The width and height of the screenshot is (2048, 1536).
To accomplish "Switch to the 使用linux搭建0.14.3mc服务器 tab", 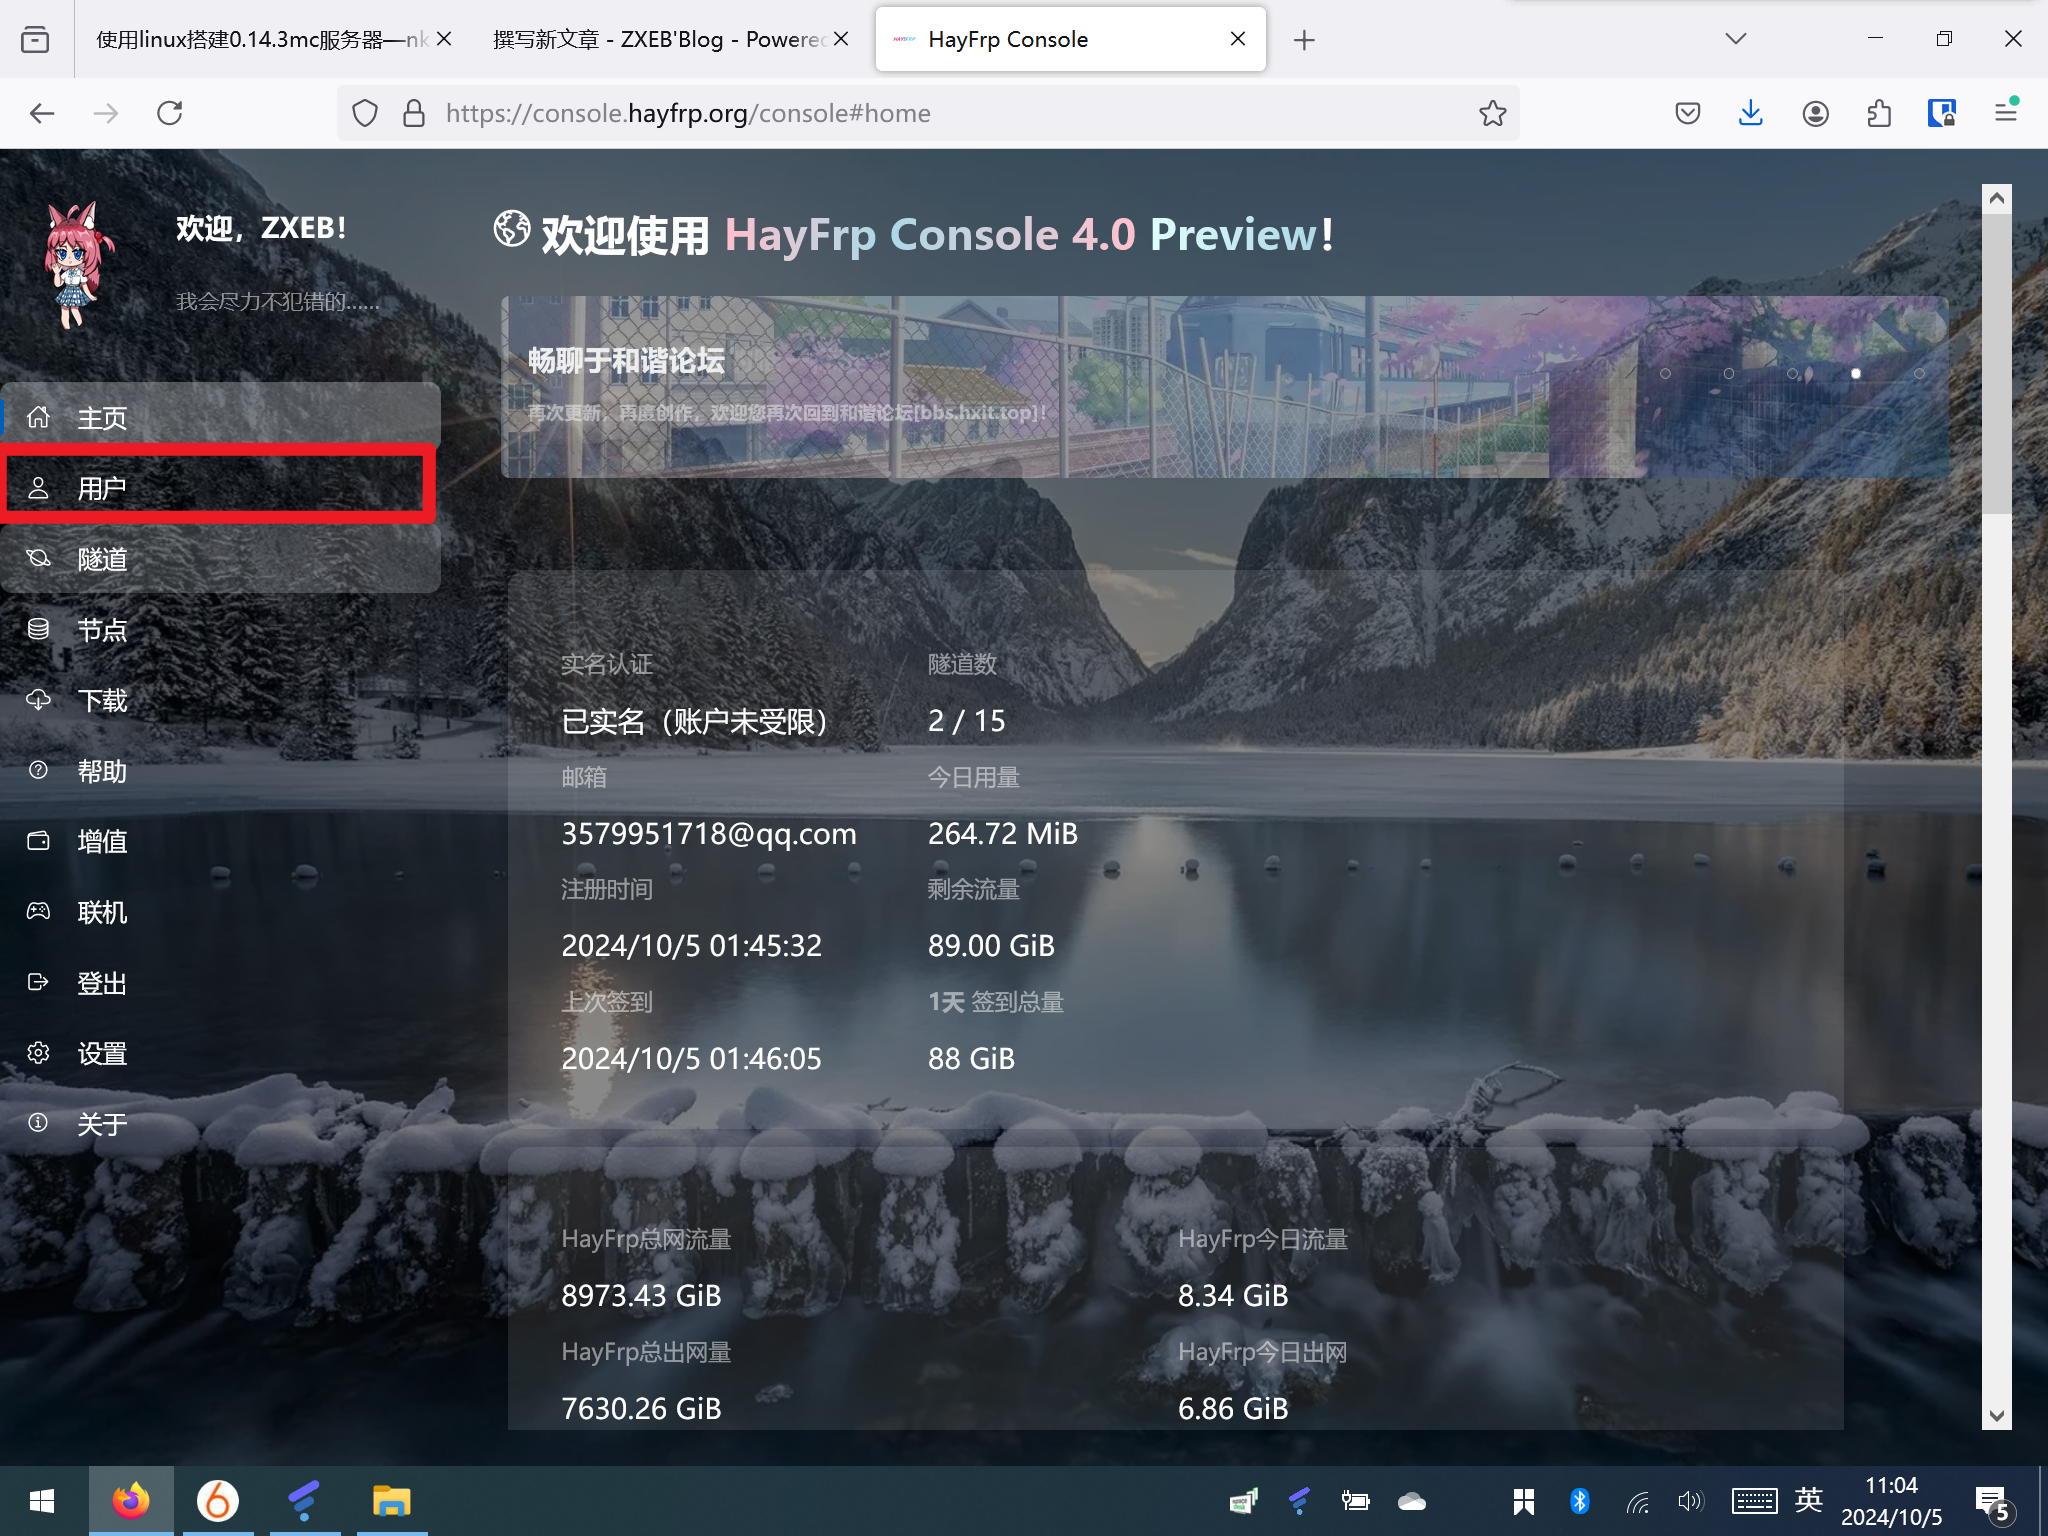I will [x=262, y=39].
